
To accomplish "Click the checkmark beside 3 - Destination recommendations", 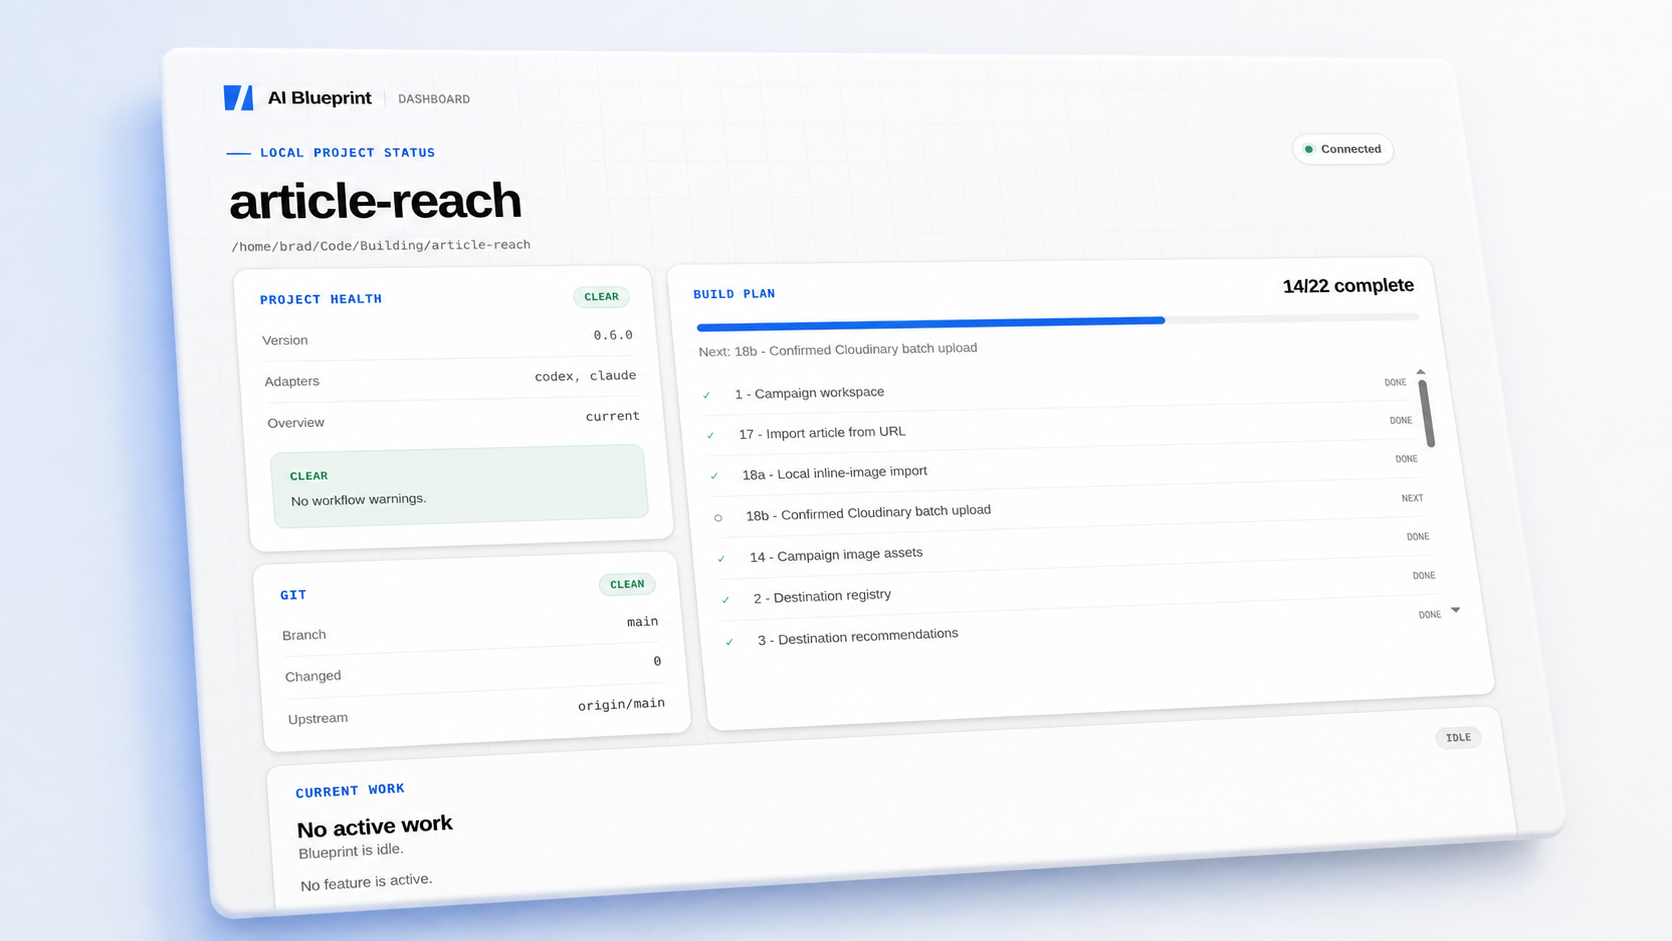I will click(x=729, y=642).
